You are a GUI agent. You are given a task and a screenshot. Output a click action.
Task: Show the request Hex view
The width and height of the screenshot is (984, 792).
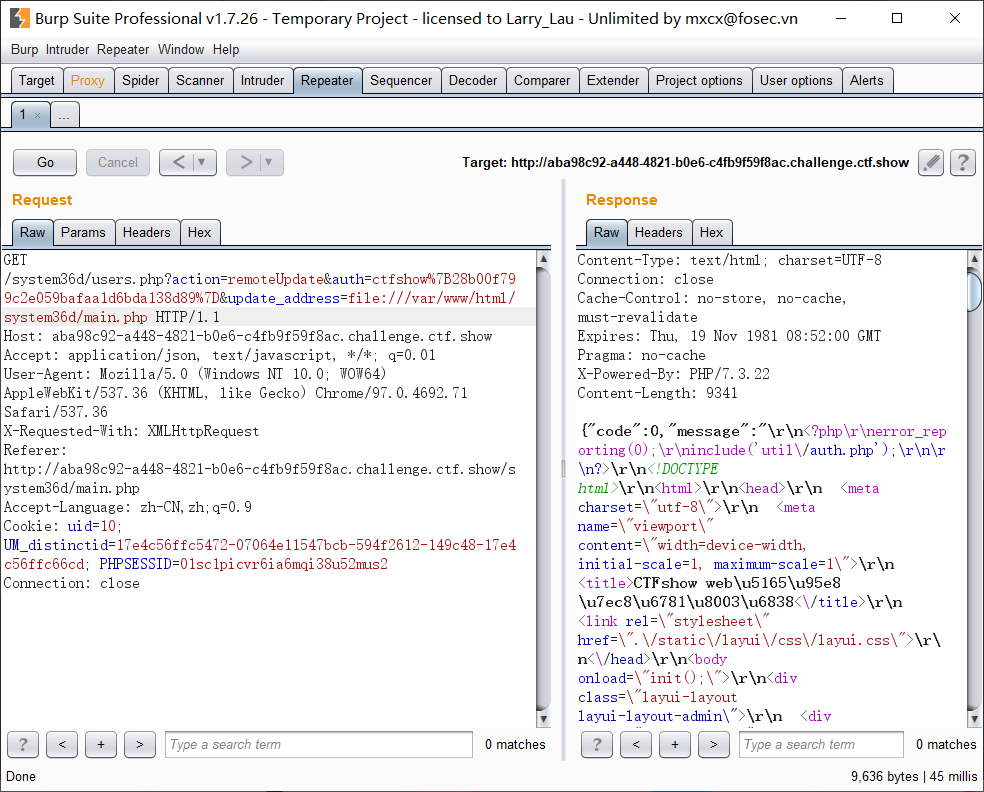coord(200,233)
